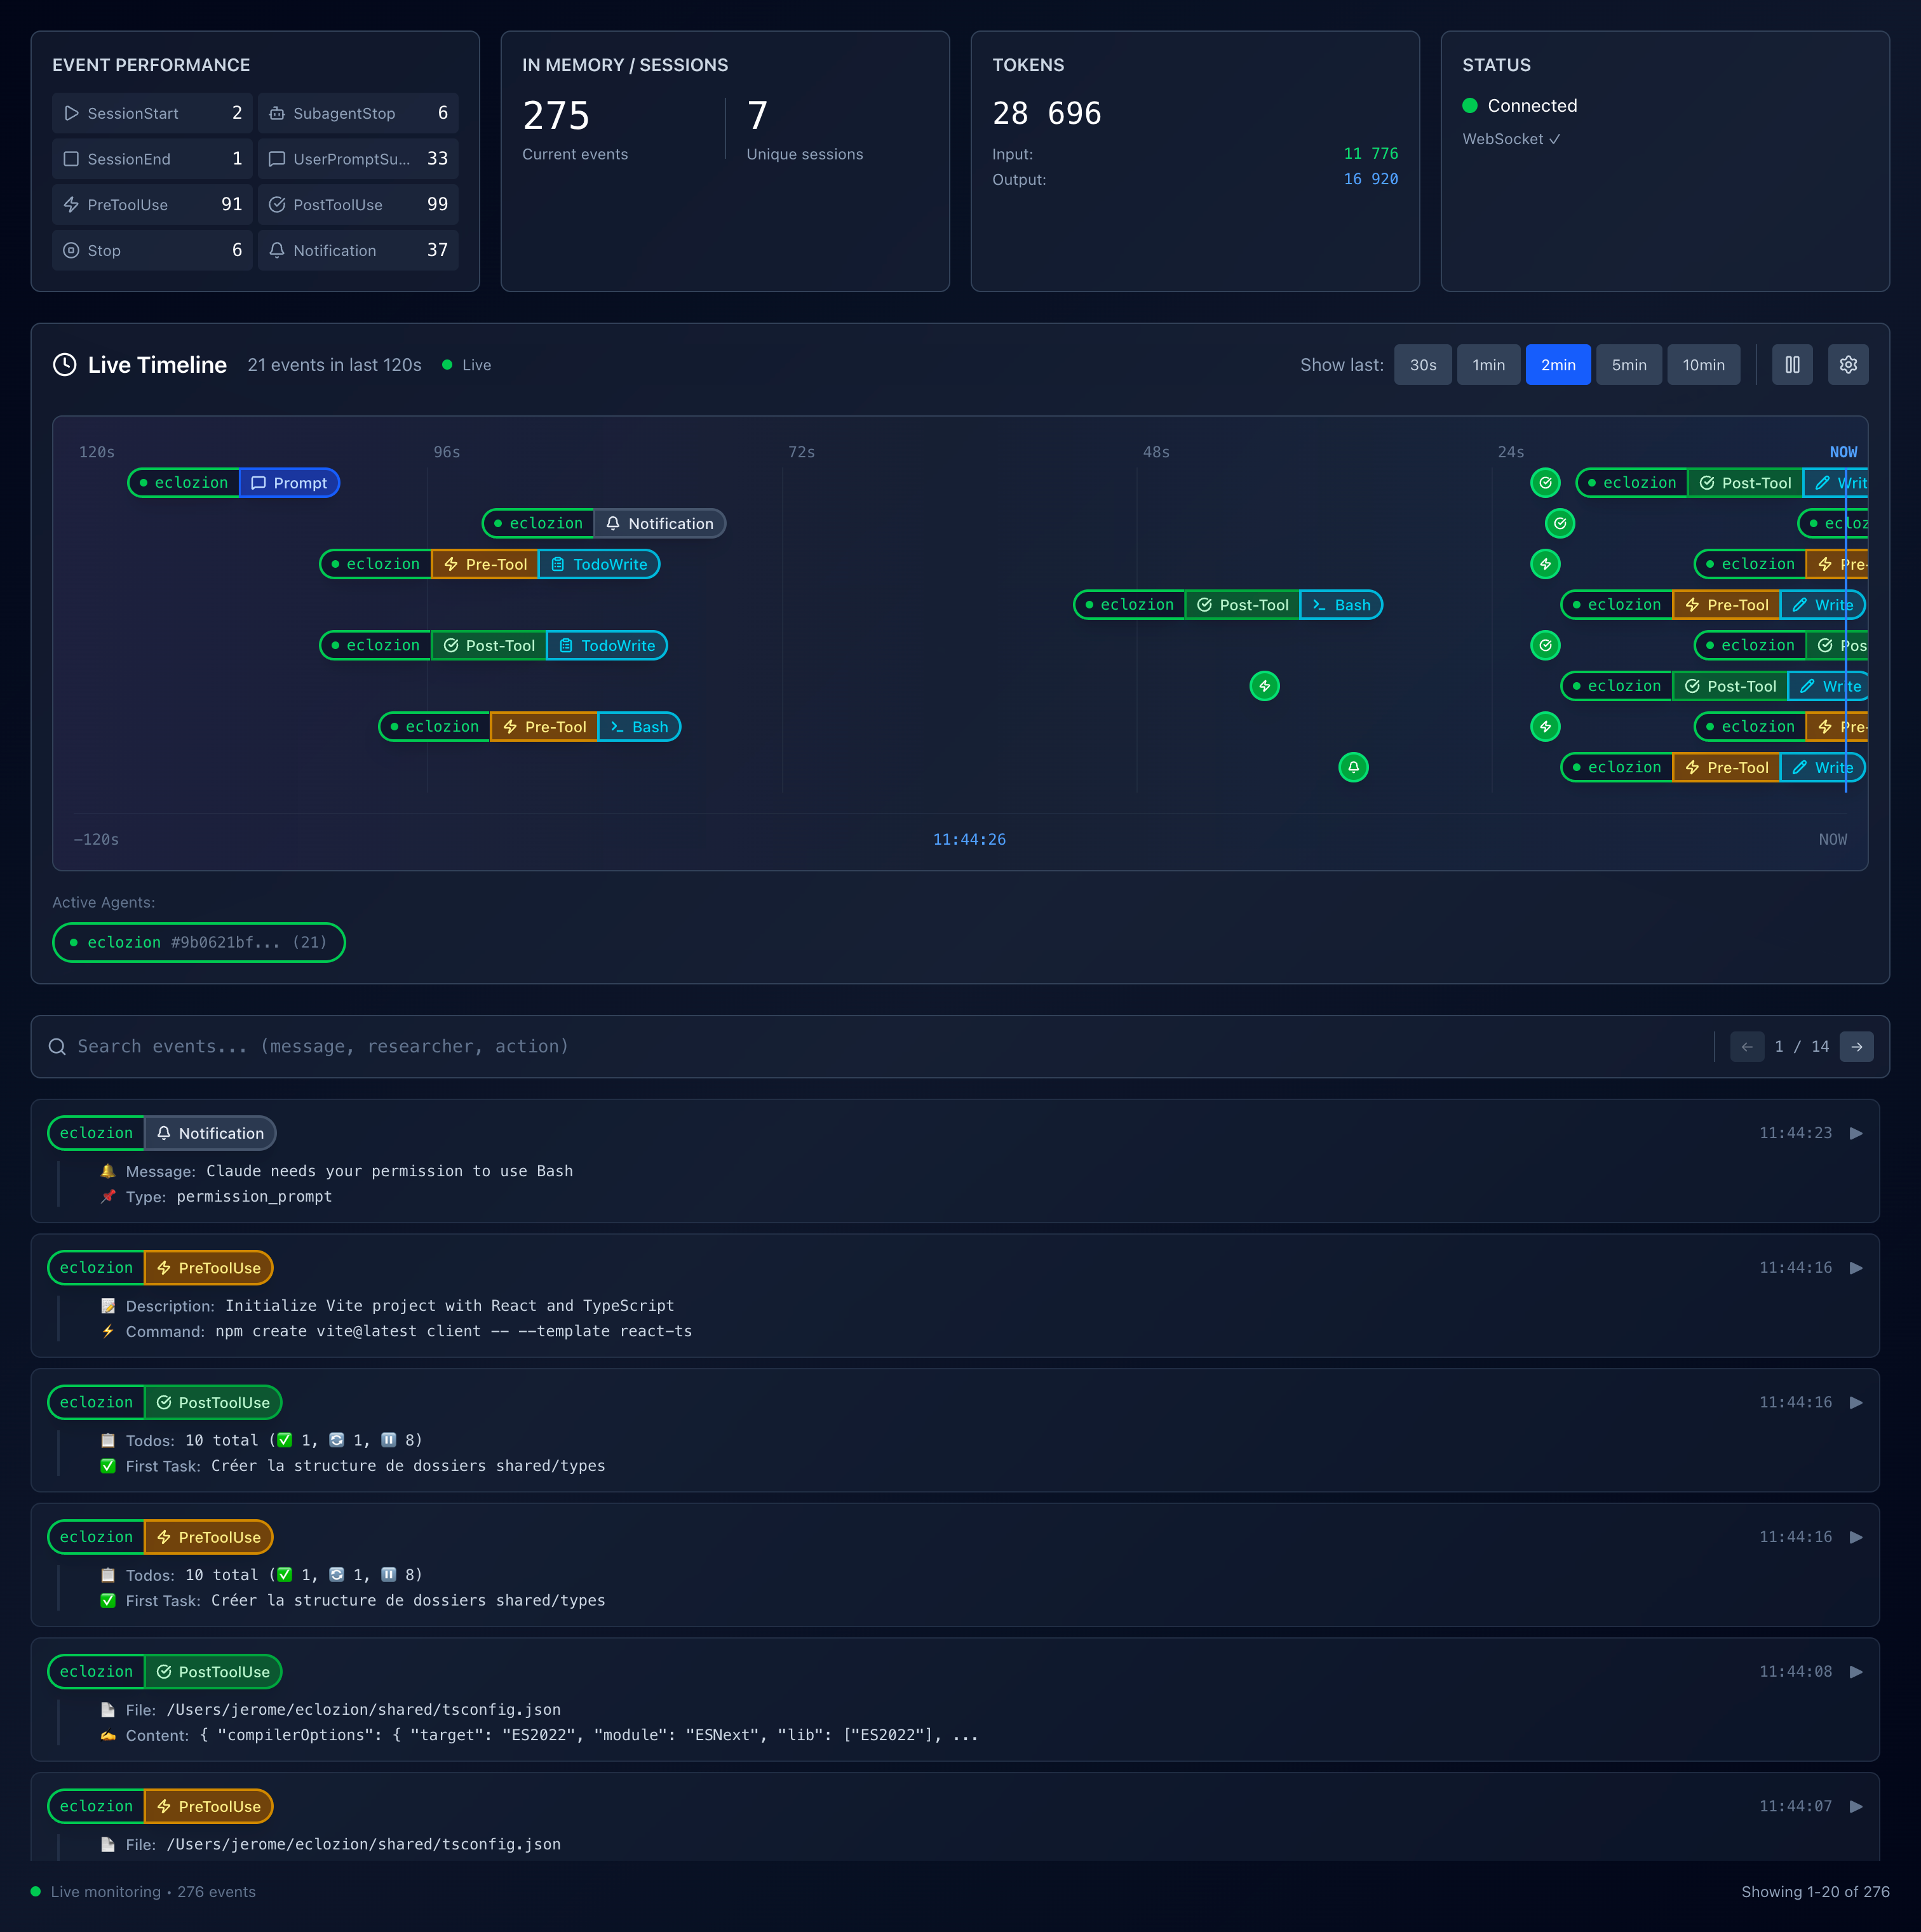Screen dimensions: 1921x1932
Task: Open timeline settings gear
Action: coord(1847,365)
